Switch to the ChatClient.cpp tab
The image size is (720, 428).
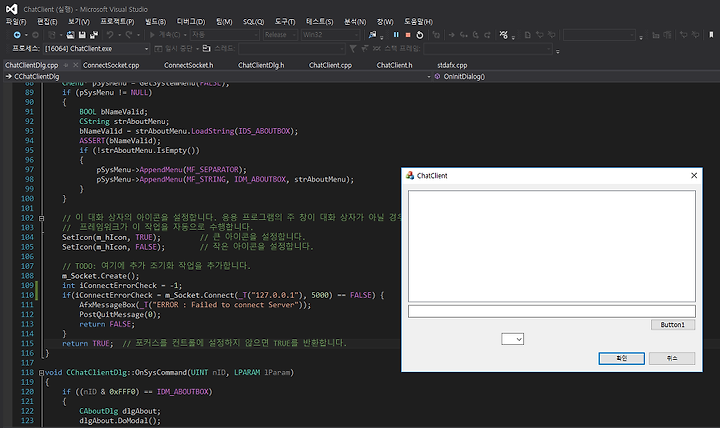coord(330,65)
